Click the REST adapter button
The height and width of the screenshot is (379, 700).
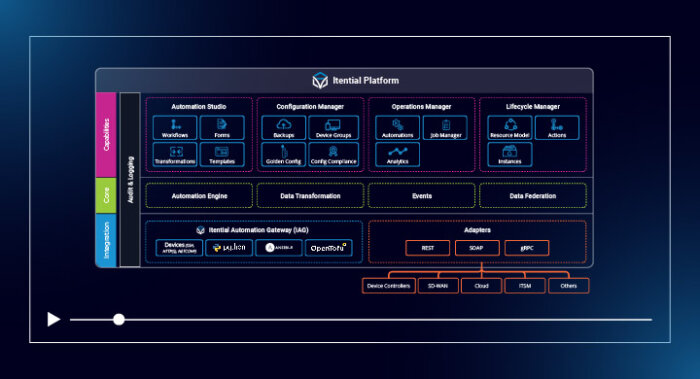click(427, 248)
